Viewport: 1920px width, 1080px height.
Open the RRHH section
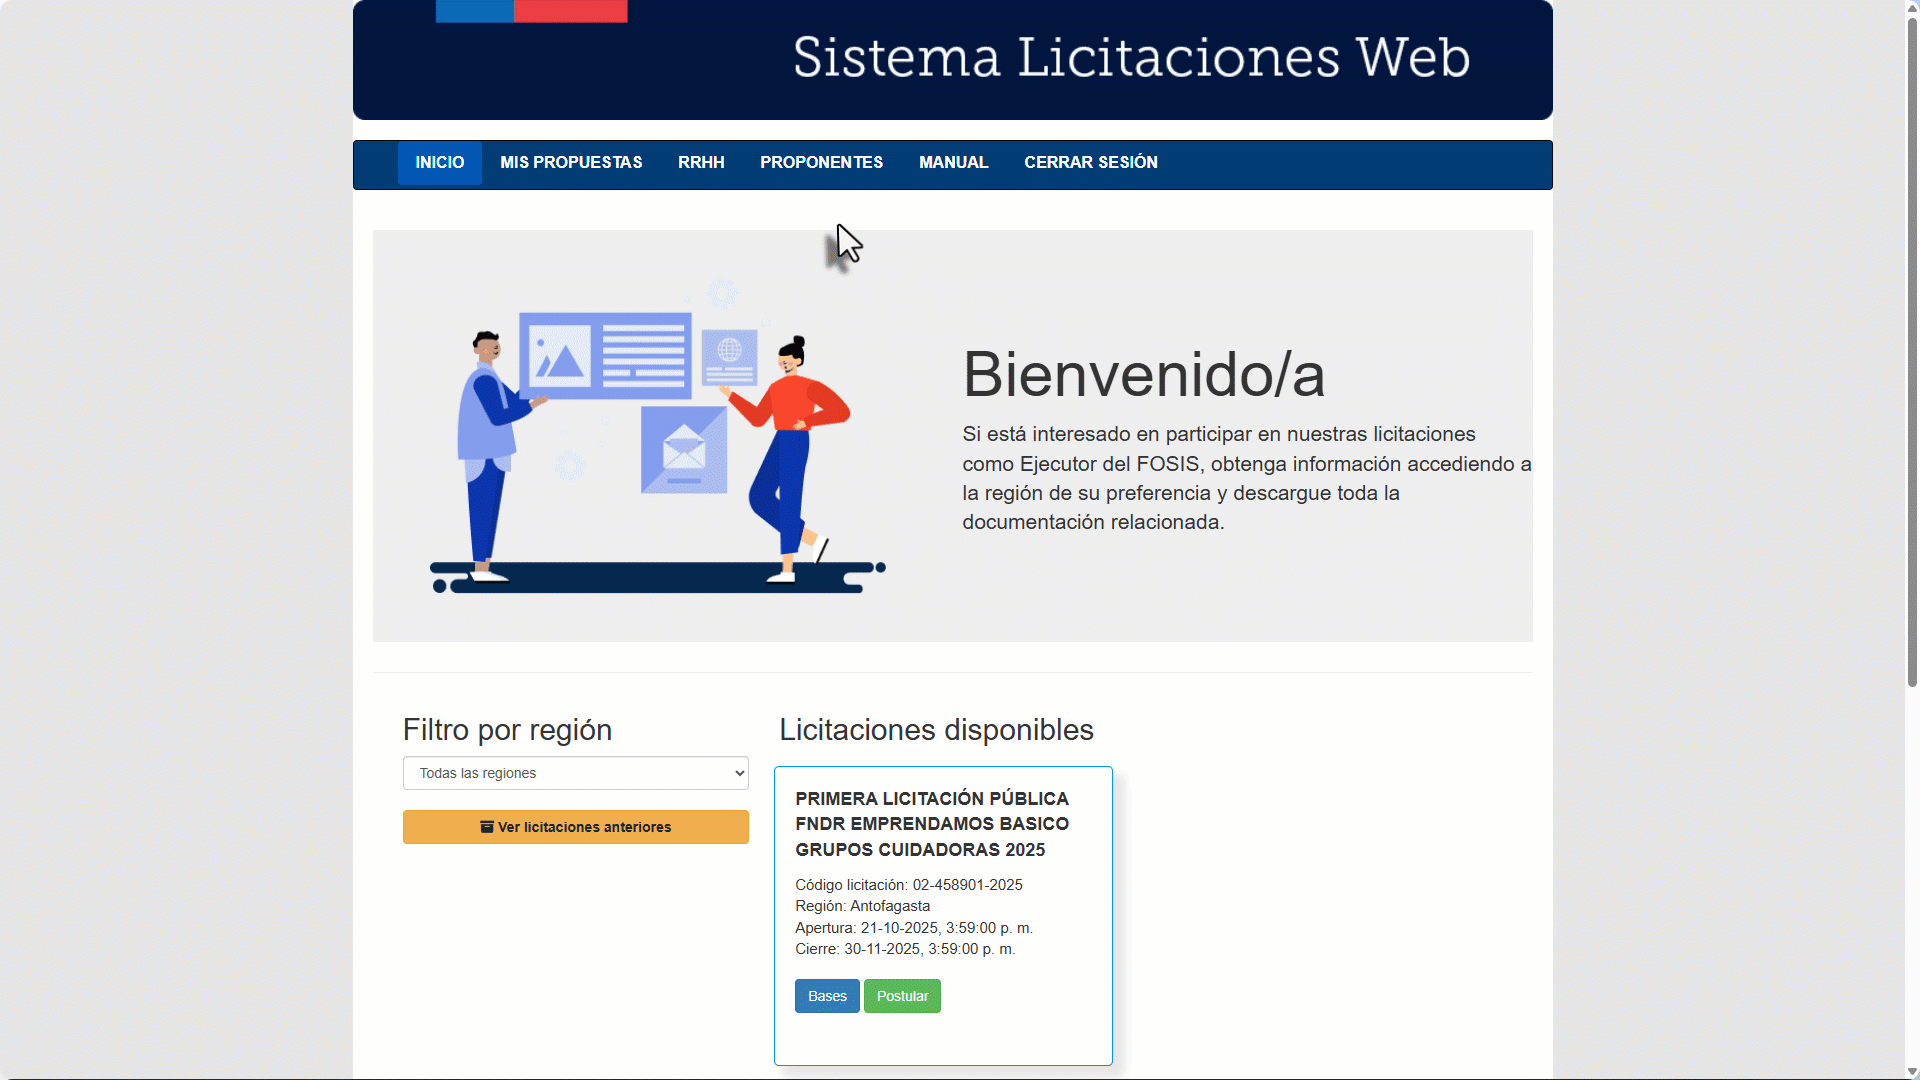(701, 162)
